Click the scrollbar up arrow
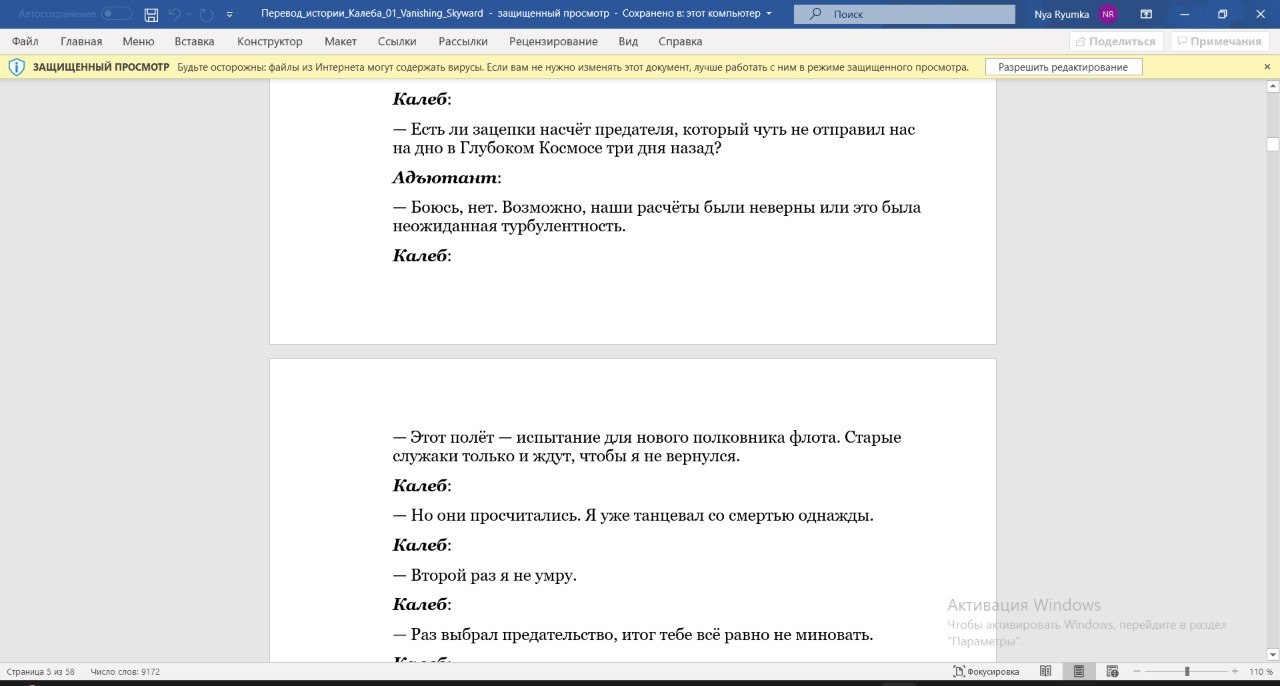This screenshot has height=686, width=1280. point(1272,88)
